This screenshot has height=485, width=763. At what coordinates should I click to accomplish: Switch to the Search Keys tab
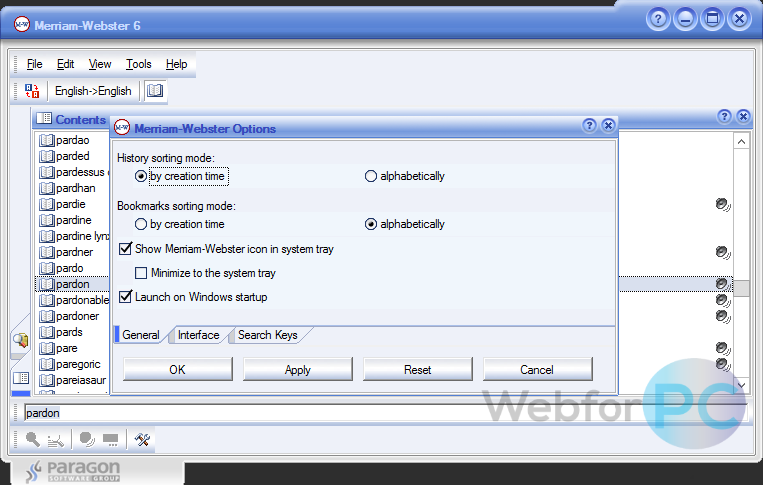click(268, 335)
